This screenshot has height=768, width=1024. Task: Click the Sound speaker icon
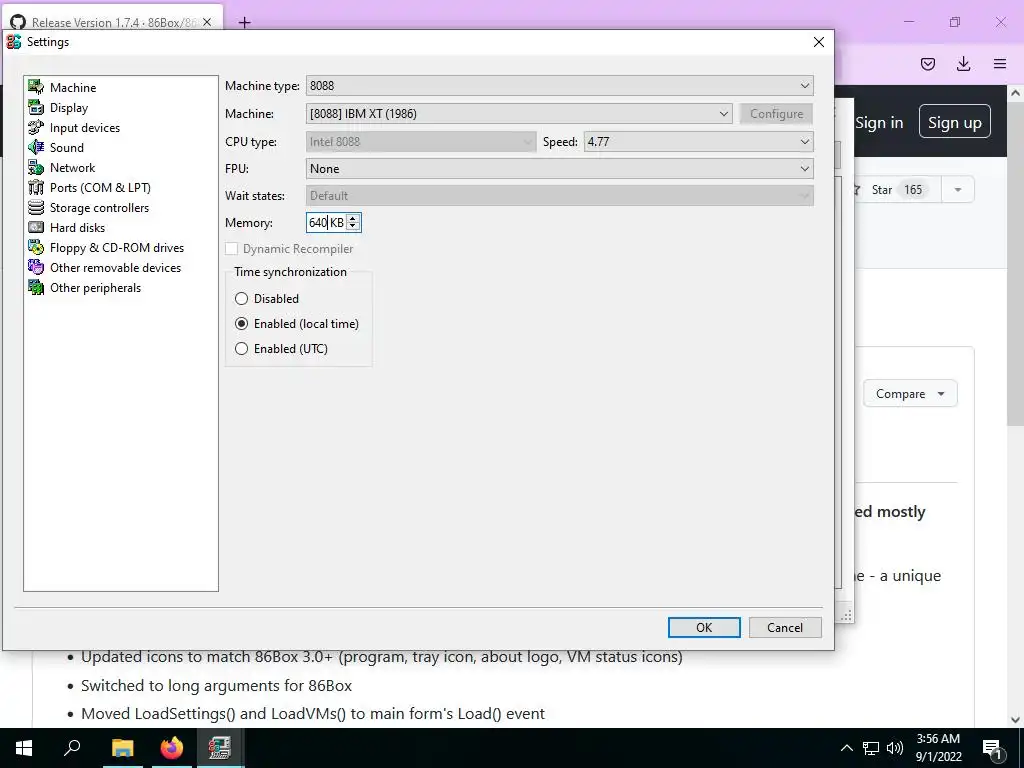click(x=36, y=147)
